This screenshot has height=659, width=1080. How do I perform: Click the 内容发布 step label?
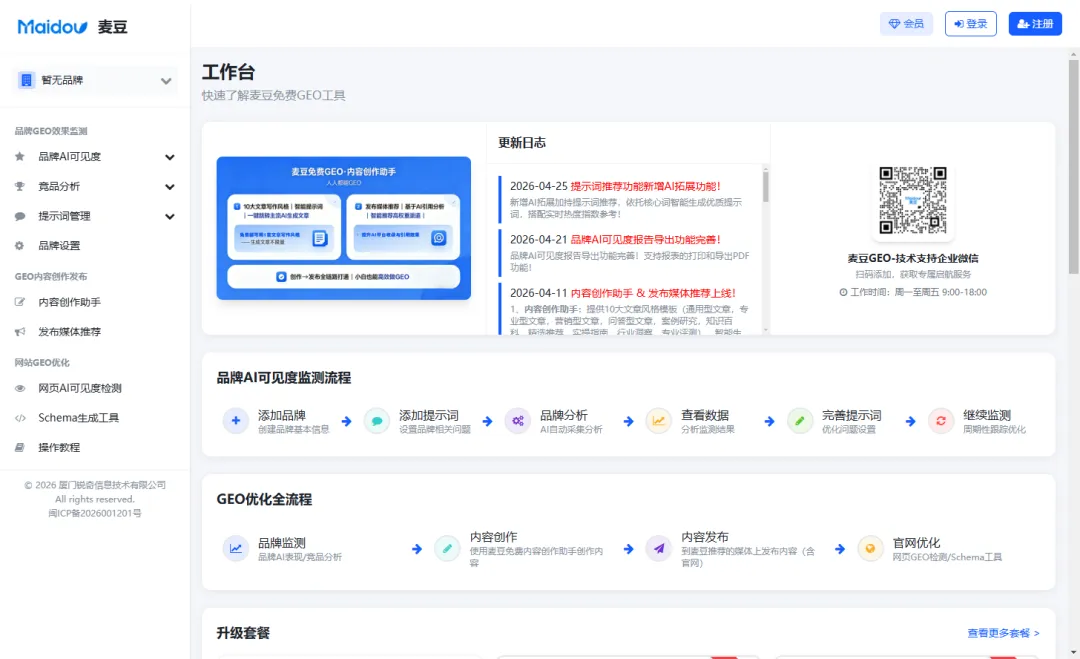point(705,537)
